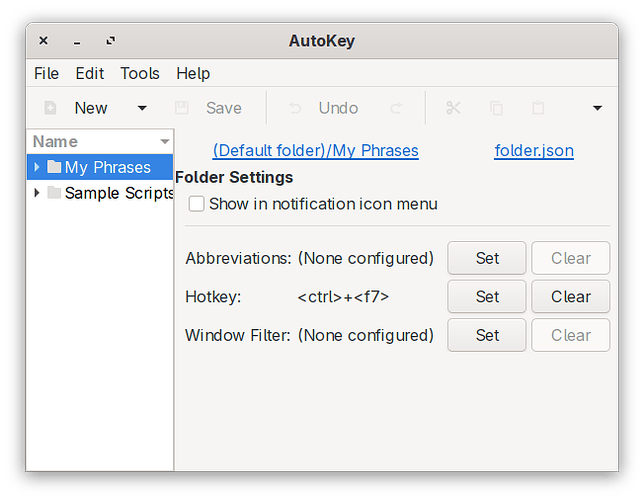Enable Show in notification icon menu

(197, 204)
